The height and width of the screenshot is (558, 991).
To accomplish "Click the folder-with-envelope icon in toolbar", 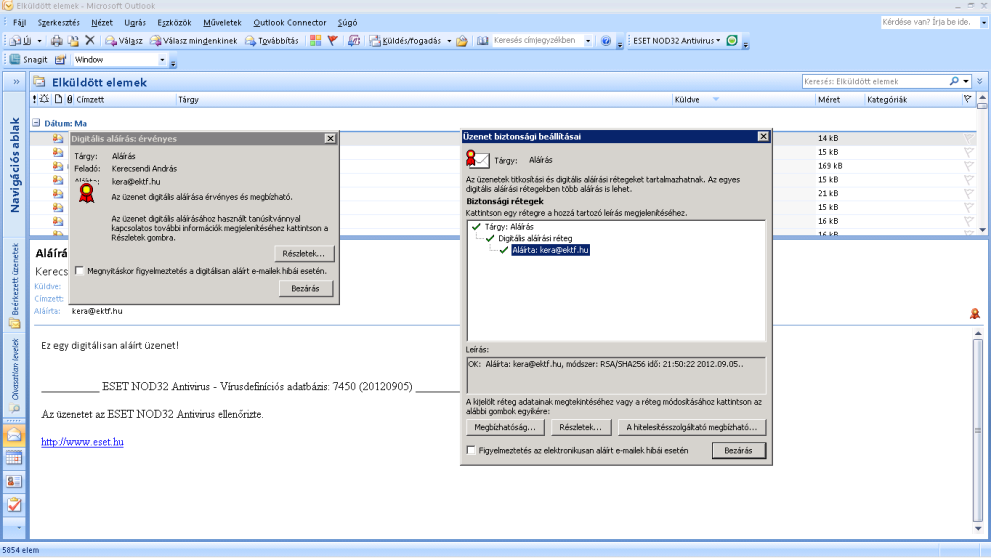I will (462, 41).
